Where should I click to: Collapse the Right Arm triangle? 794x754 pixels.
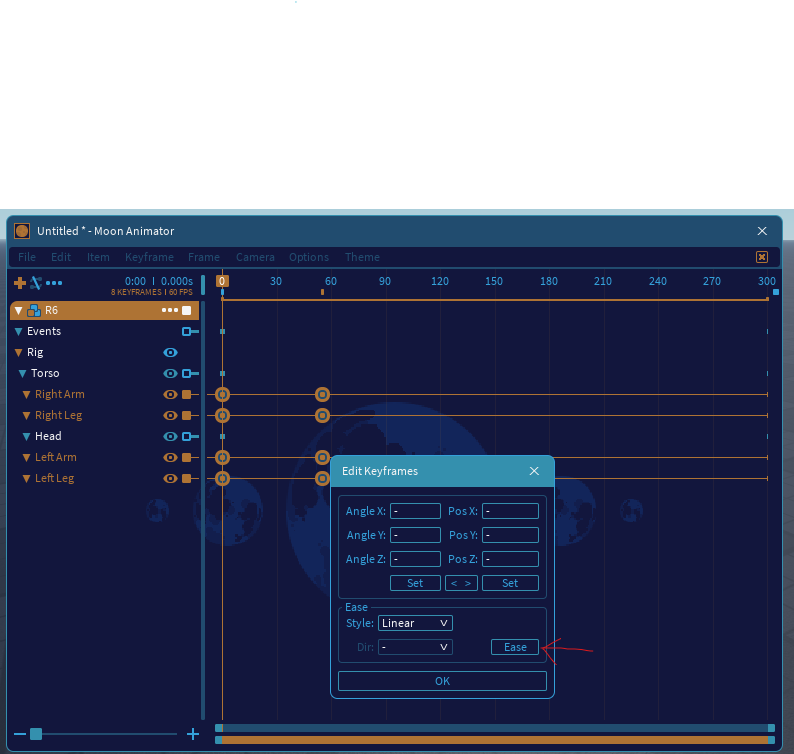(x=27, y=394)
